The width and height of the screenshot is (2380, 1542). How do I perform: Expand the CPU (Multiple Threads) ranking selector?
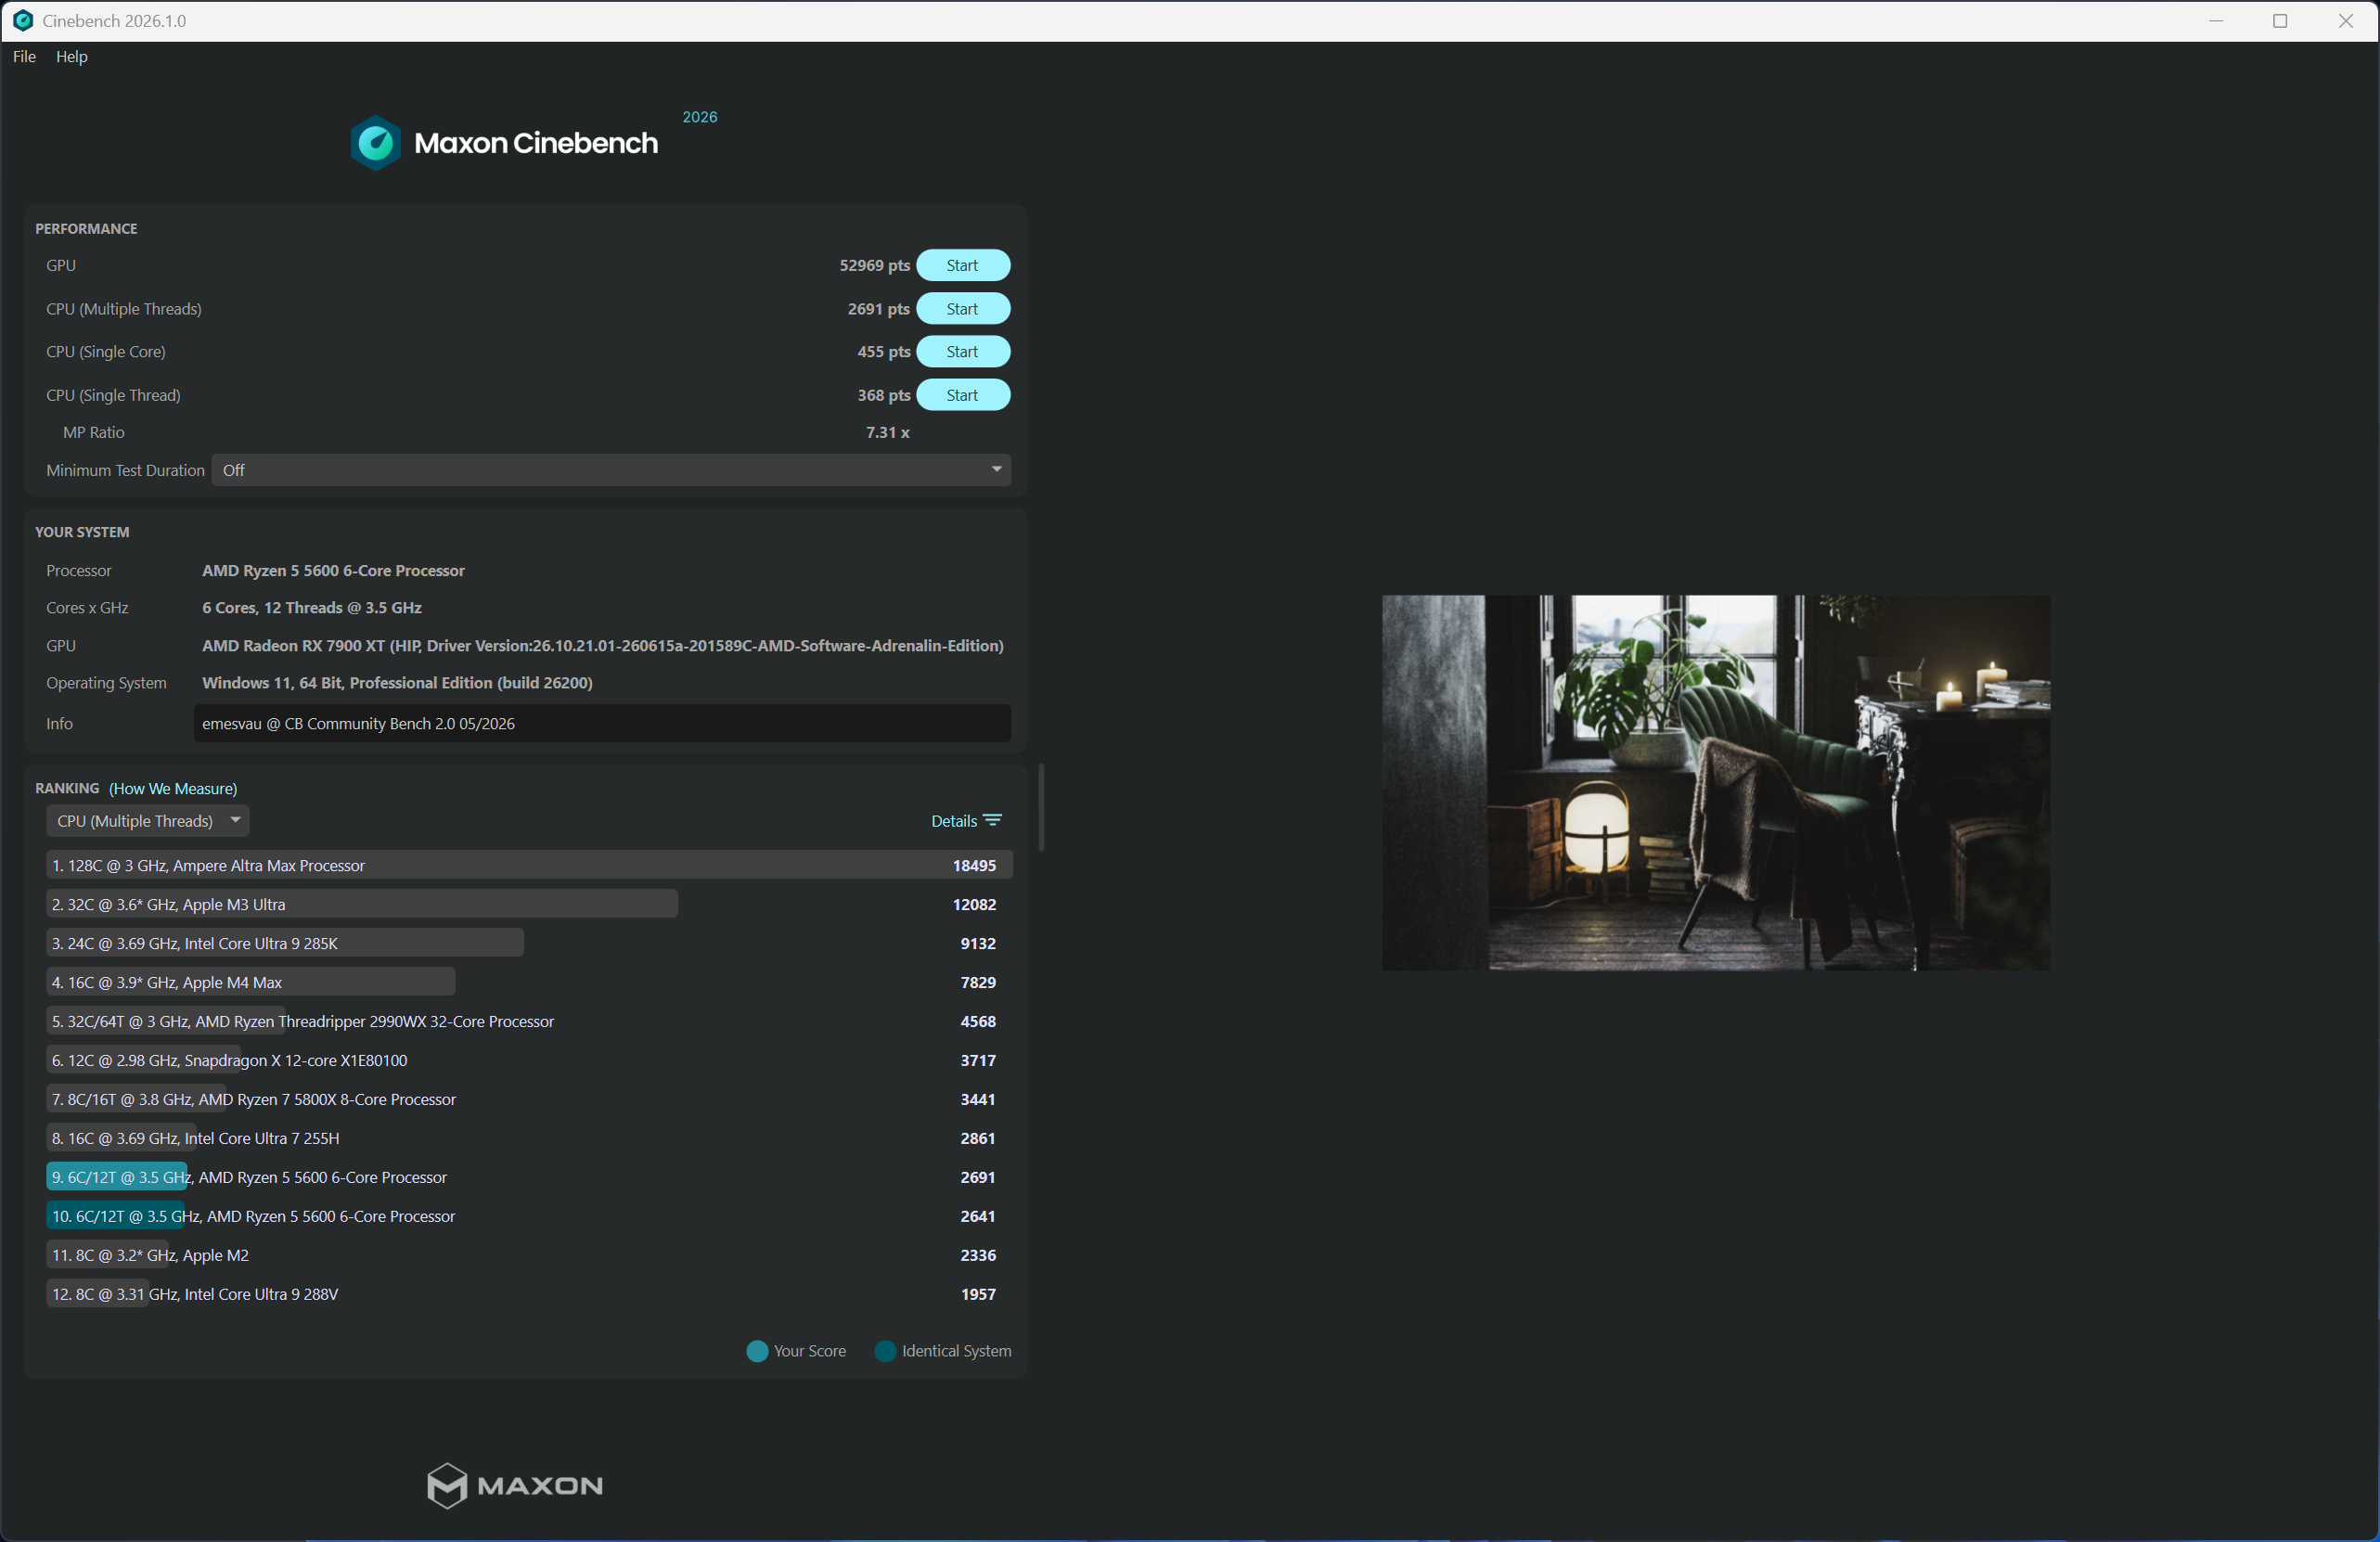(148, 821)
